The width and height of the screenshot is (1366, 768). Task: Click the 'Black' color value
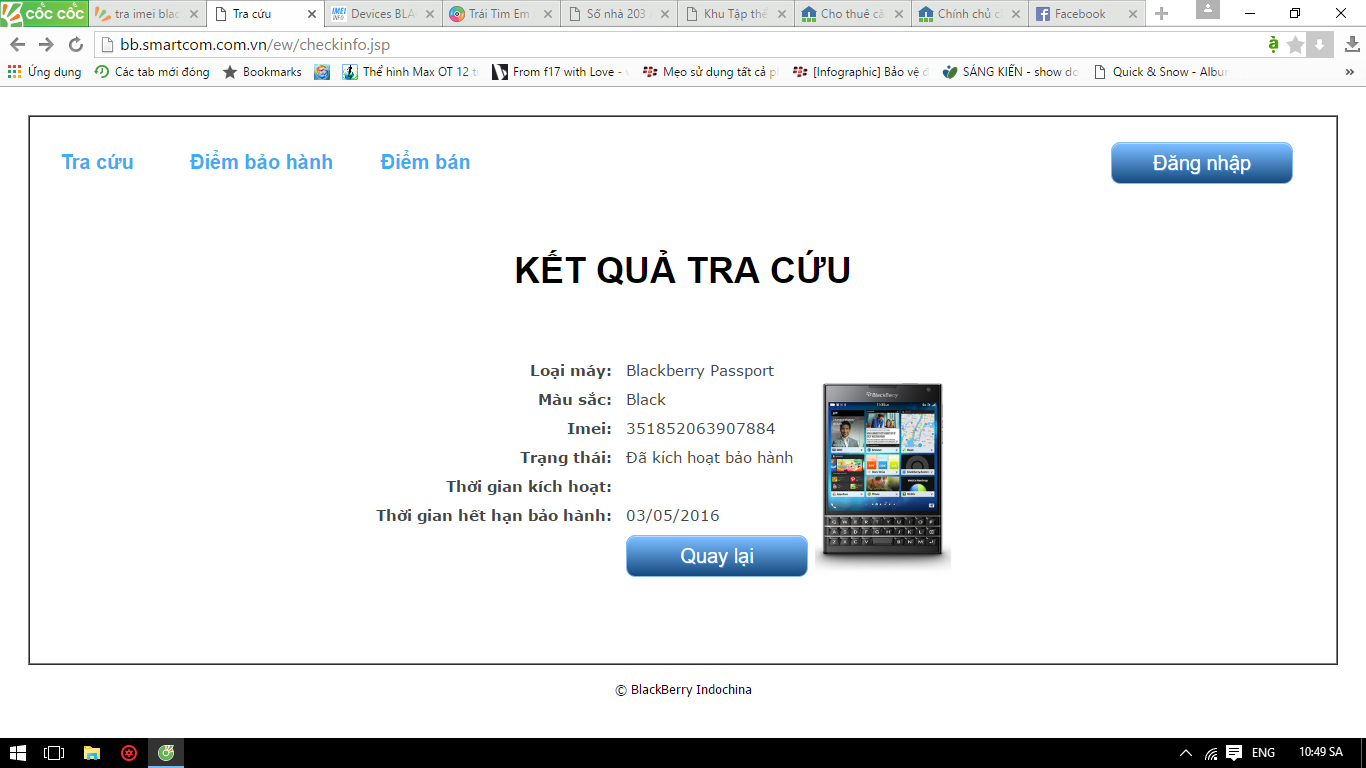(646, 400)
